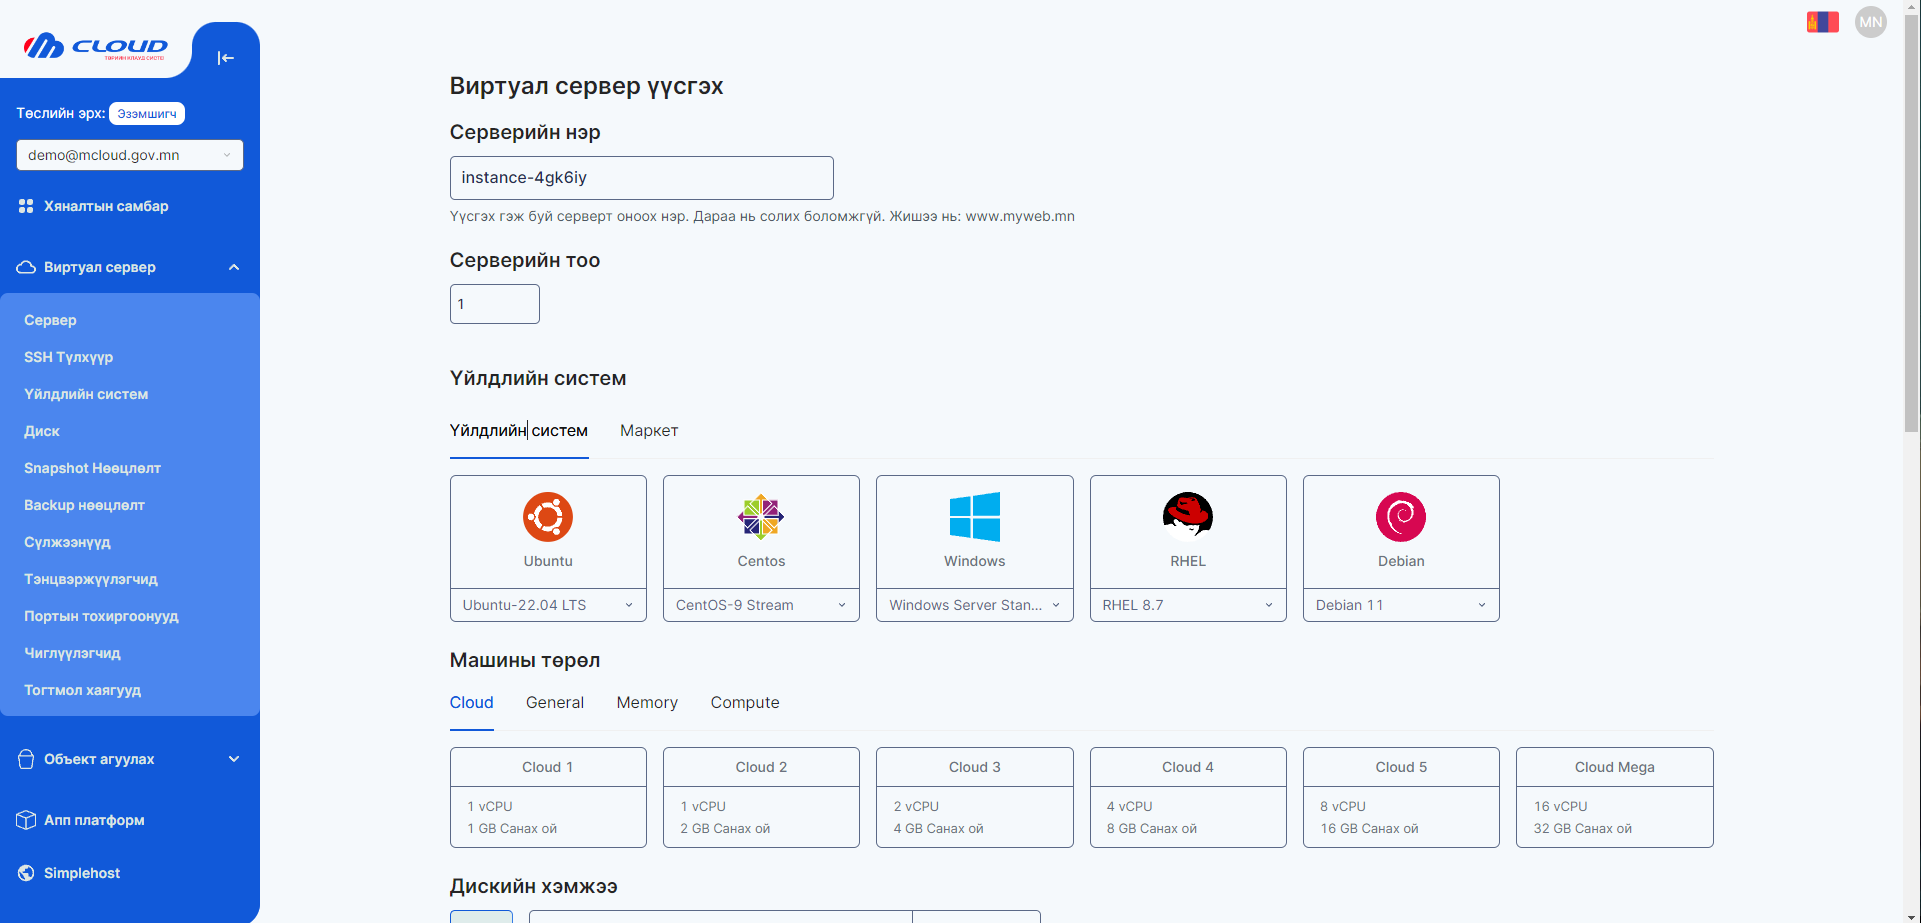This screenshot has width=1921, height=923.
Task: Go to Simplehost in the sidebar
Action: pos(82,873)
